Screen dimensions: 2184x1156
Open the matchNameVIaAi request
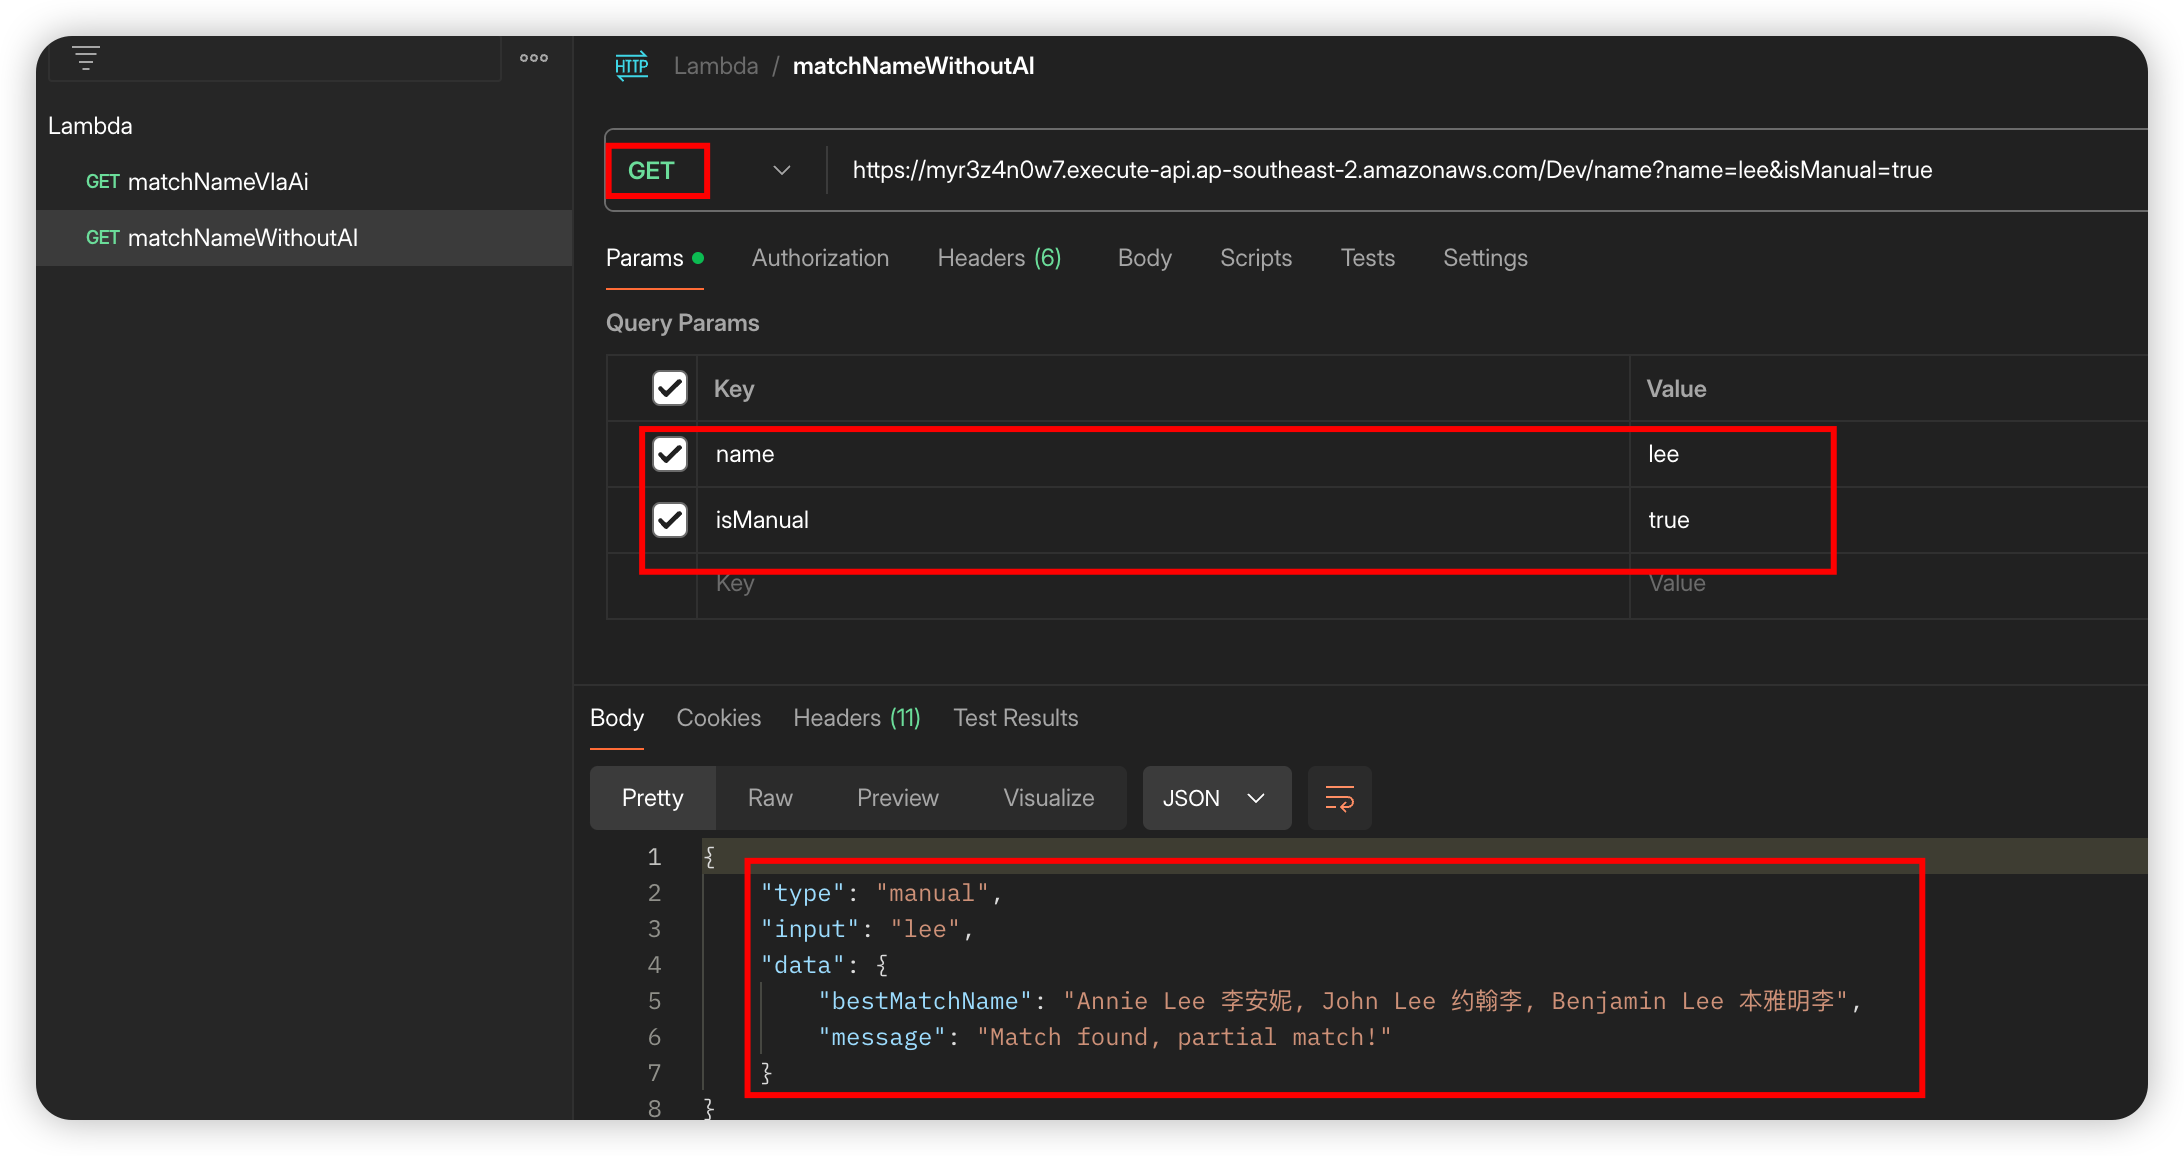[x=304, y=182]
